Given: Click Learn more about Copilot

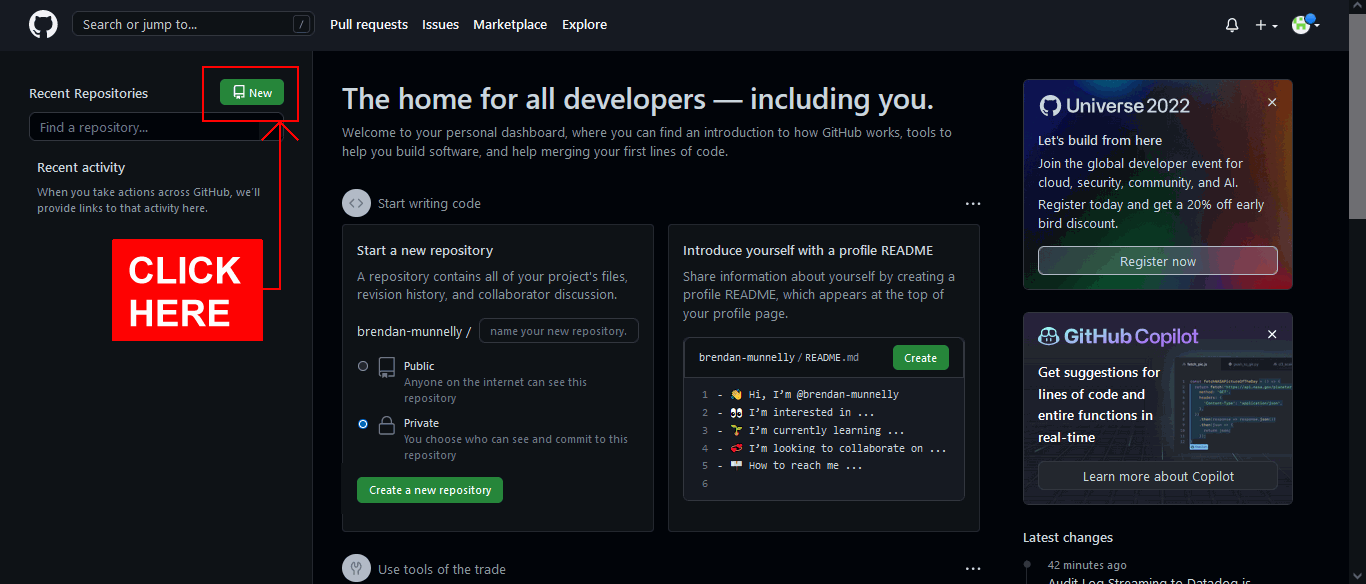Looking at the screenshot, I should coord(1157,476).
